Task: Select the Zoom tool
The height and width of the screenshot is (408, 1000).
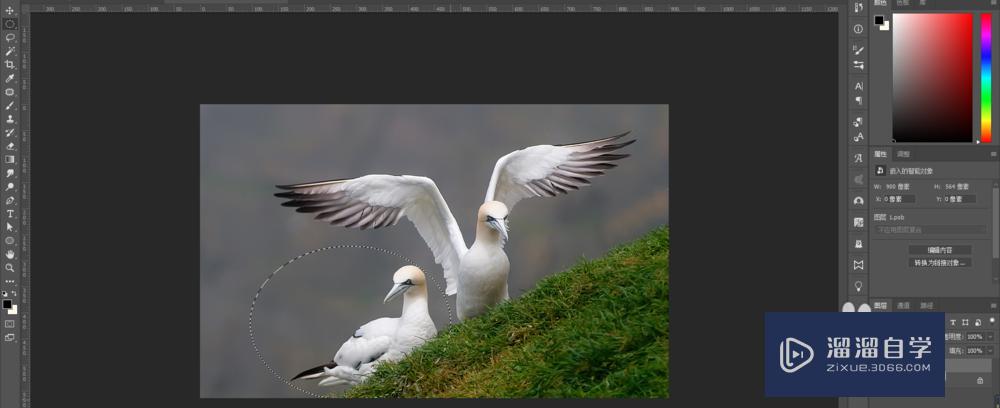Action: [x=10, y=268]
